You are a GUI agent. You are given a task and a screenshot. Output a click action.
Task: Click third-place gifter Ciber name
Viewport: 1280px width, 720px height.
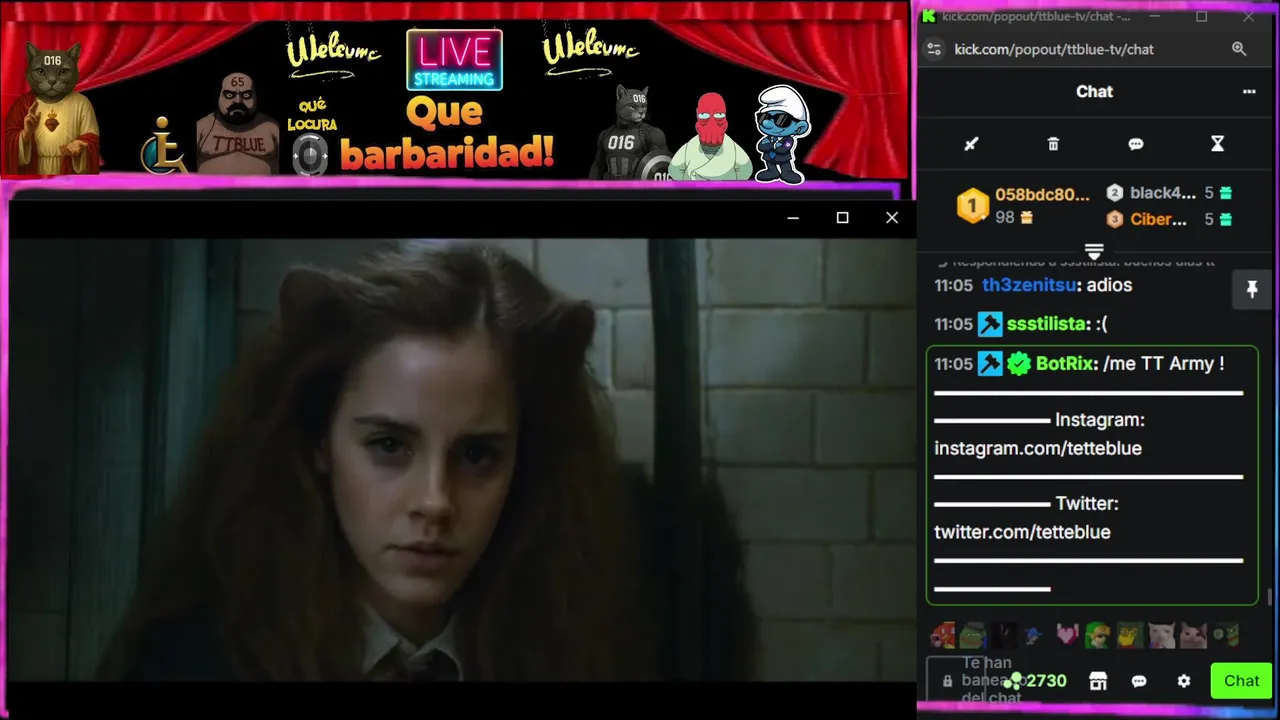click(1159, 219)
